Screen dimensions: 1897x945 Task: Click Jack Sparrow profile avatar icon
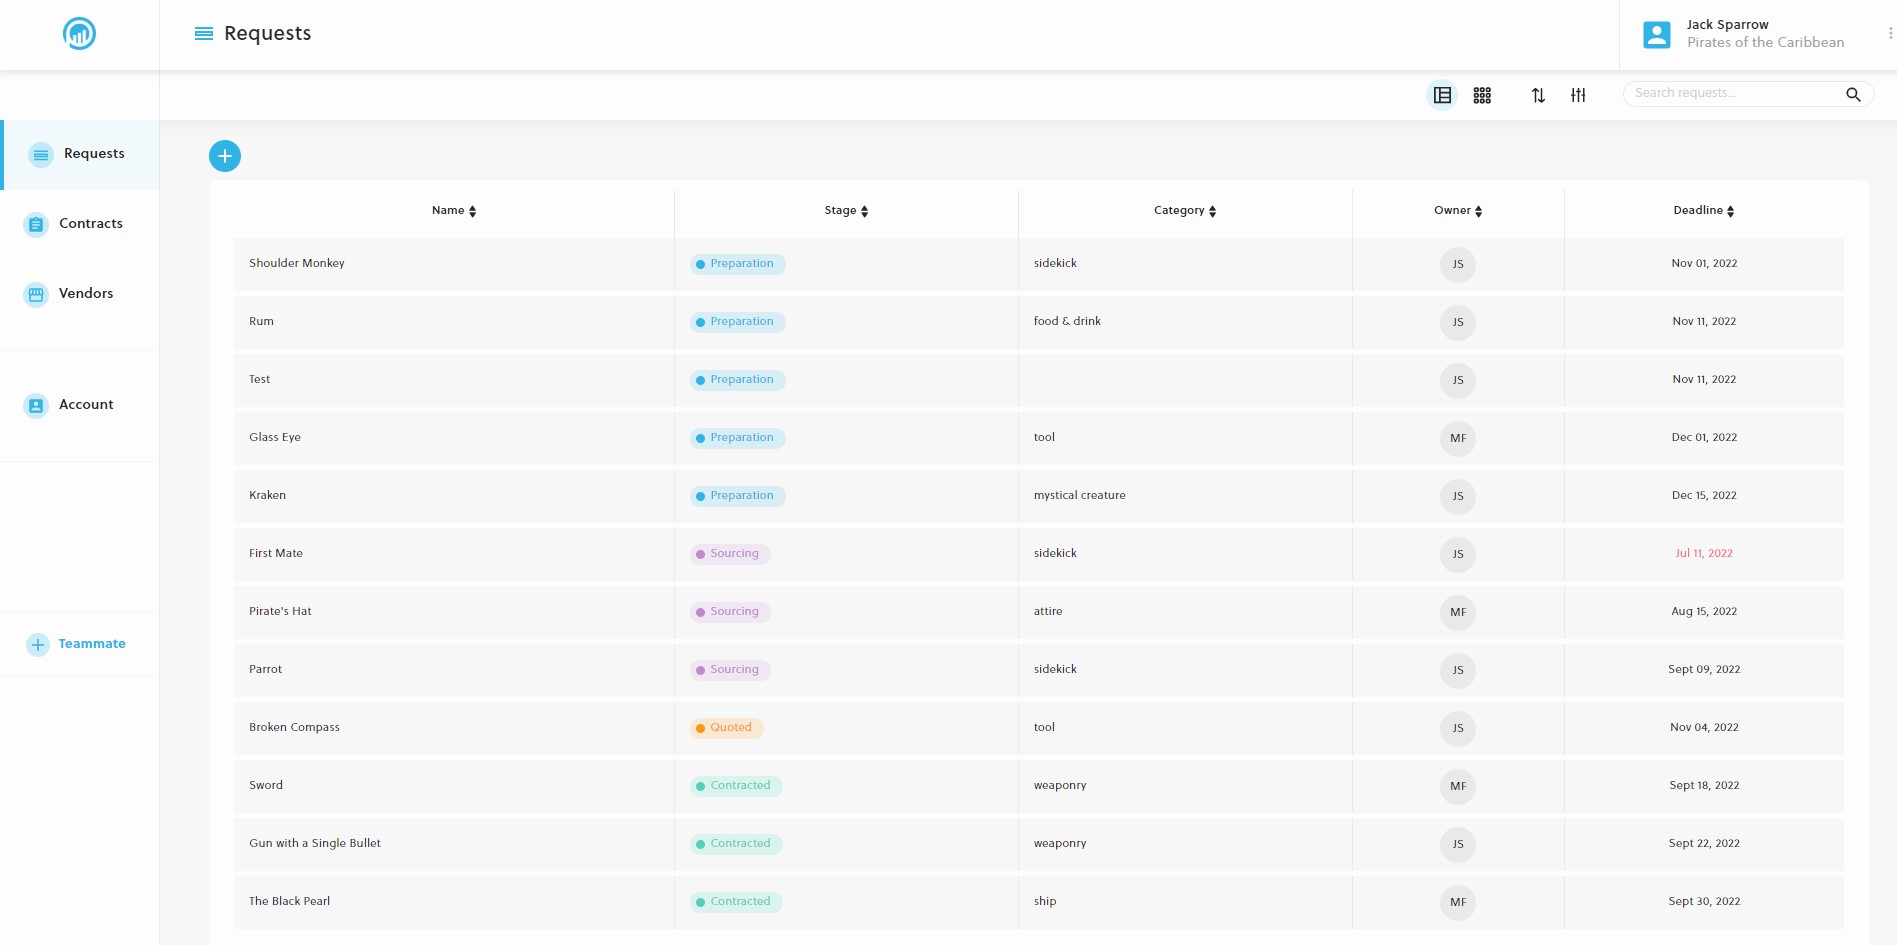click(x=1656, y=35)
